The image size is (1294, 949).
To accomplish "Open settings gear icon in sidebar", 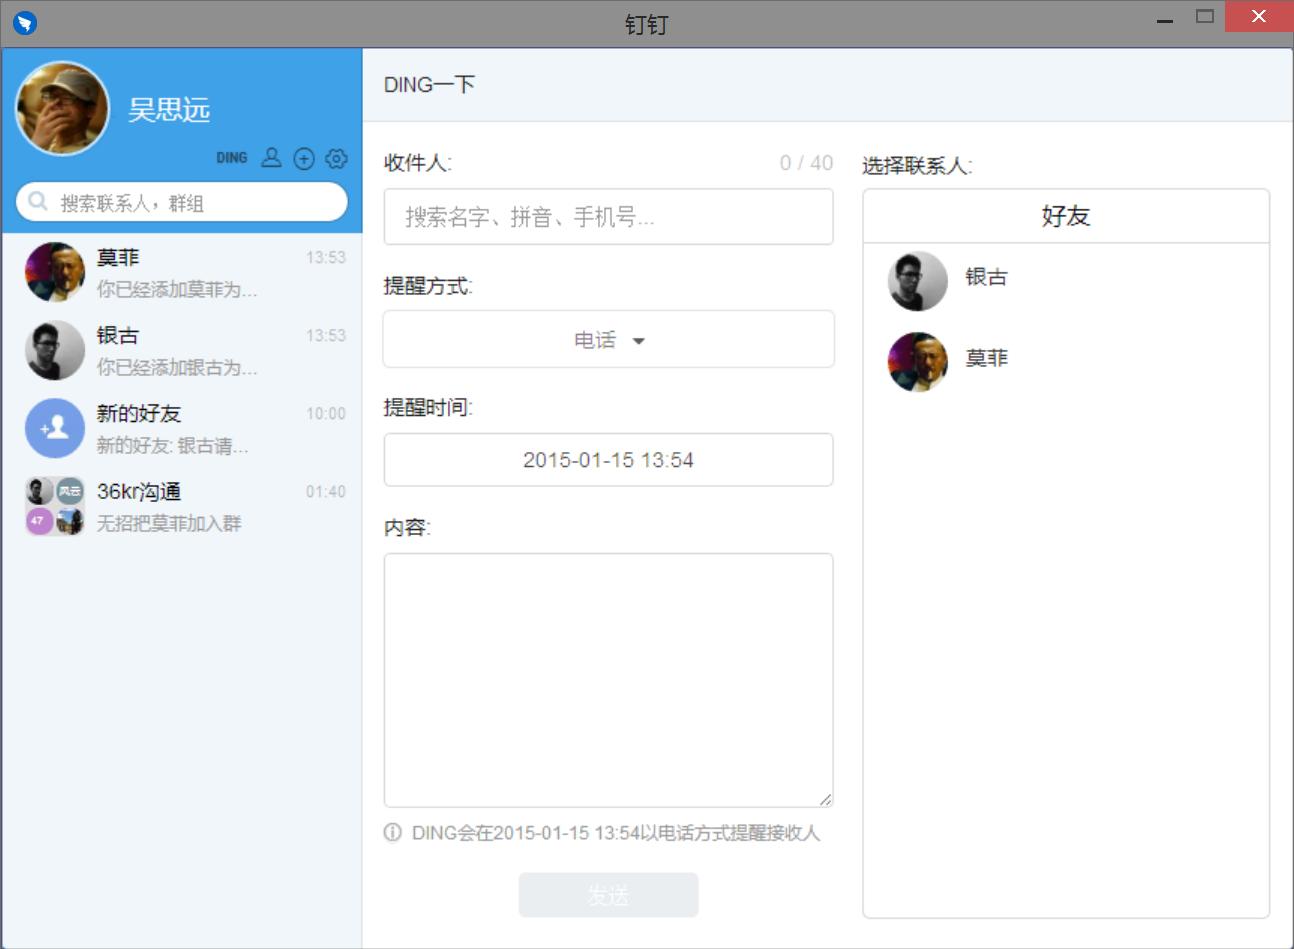I will tap(337, 158).
